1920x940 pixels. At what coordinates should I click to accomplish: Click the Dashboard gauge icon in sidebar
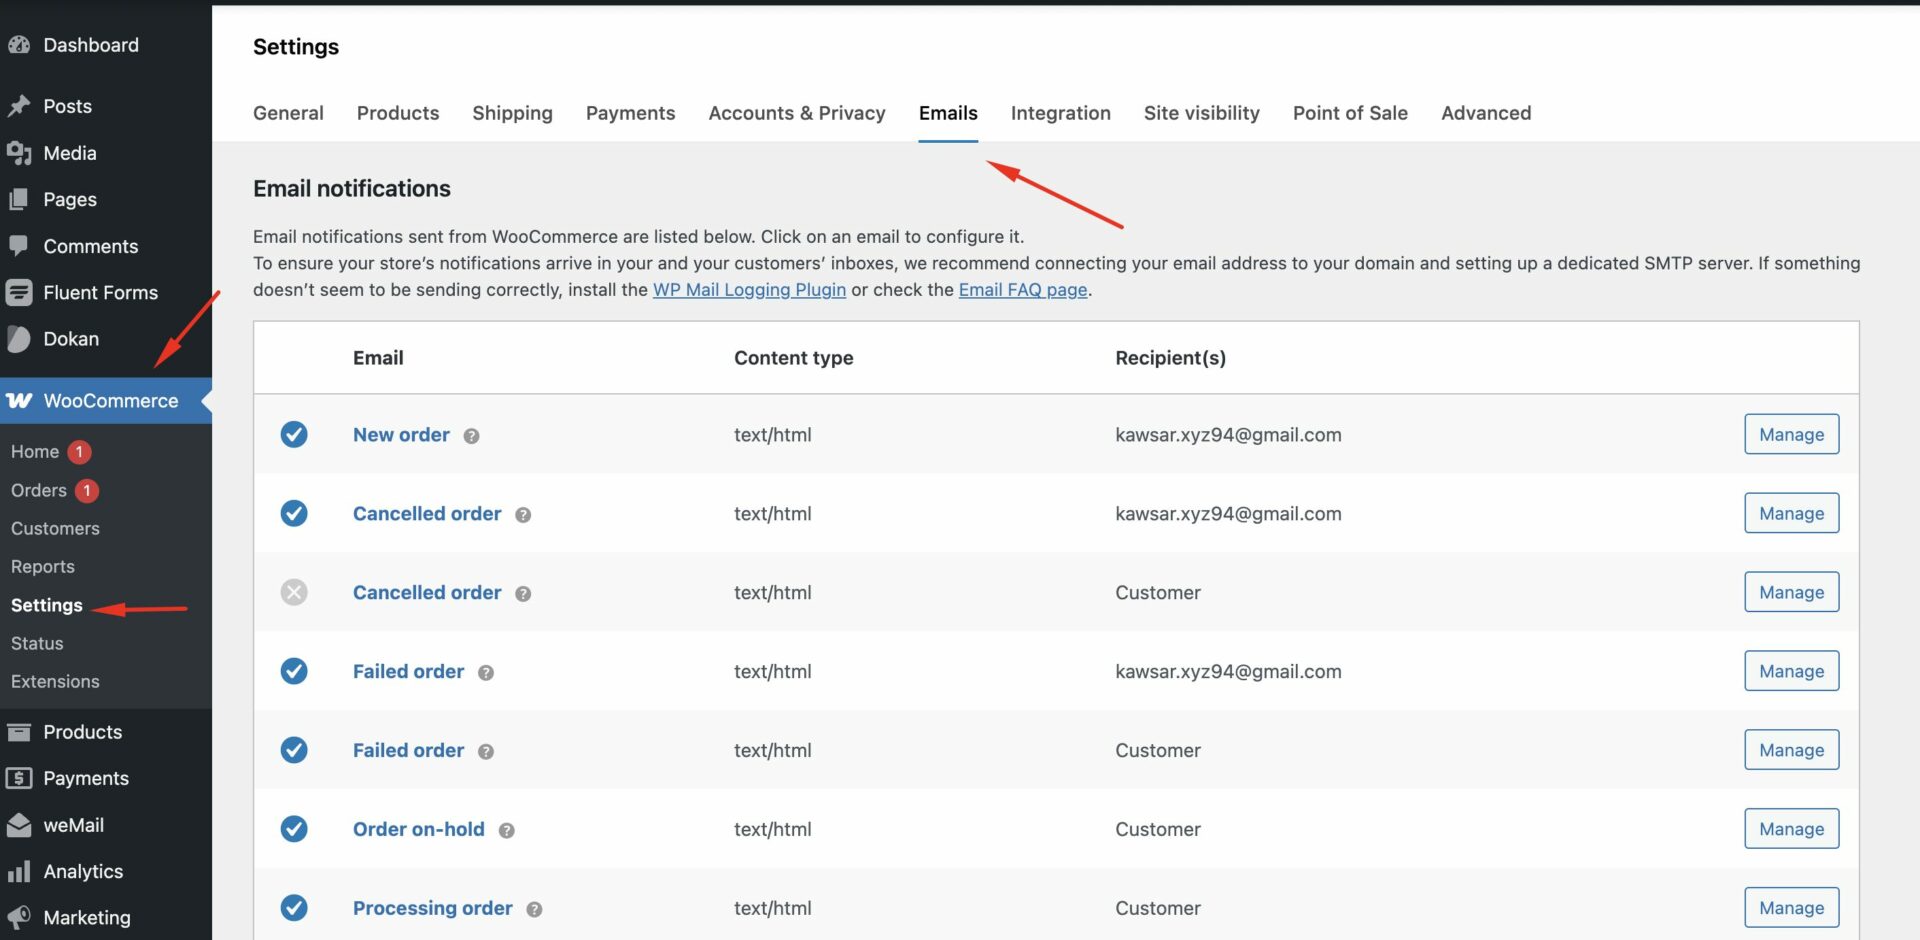tap(19, 45)
